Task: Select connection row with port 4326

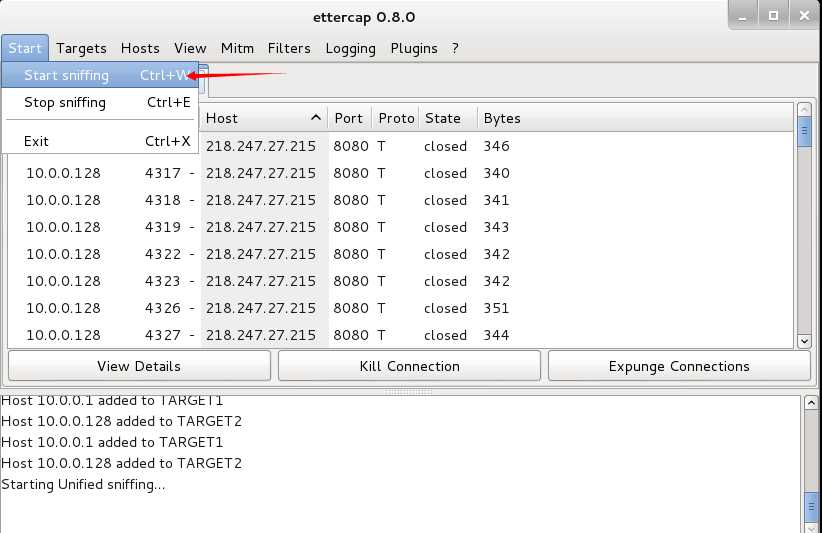Action: pos(401,308)
